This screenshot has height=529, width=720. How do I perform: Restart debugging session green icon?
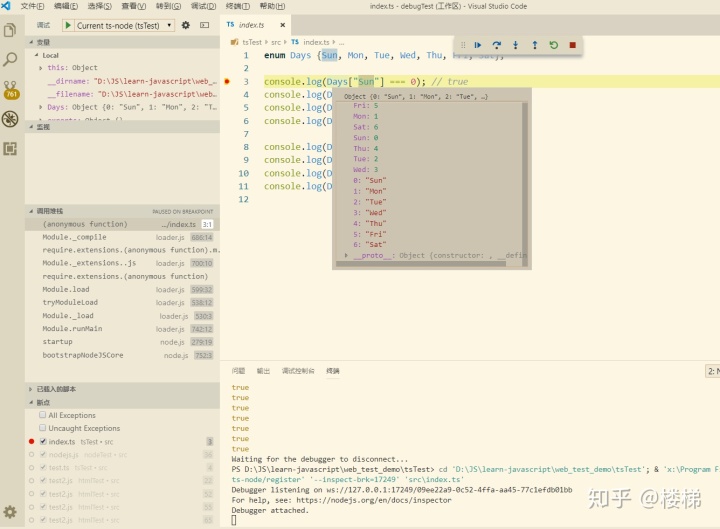[x=554, y=45]
